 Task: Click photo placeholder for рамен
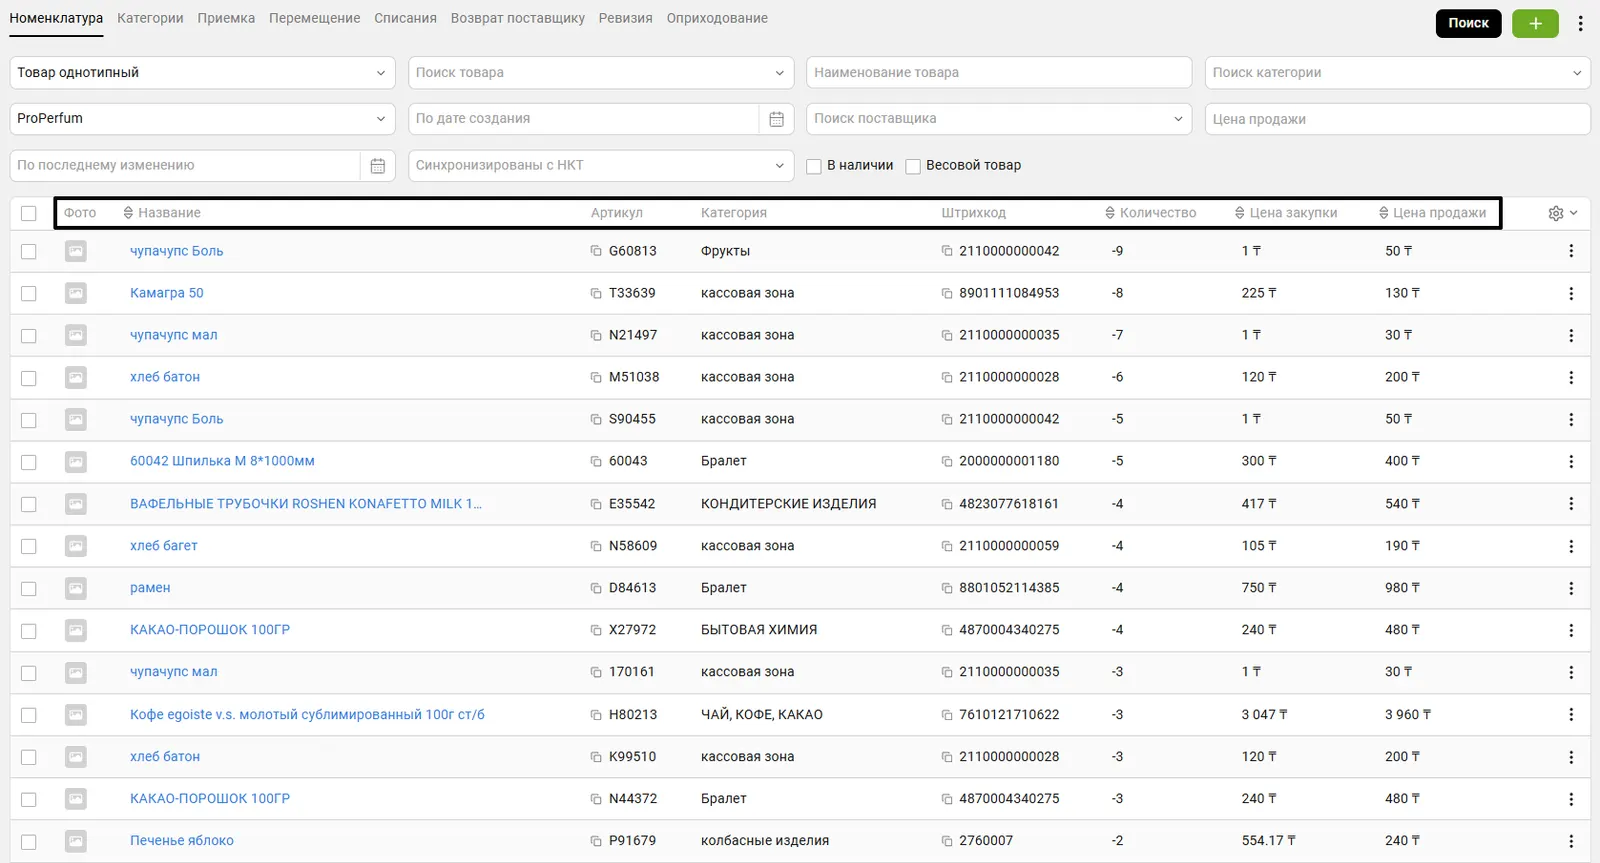(76, 588)
